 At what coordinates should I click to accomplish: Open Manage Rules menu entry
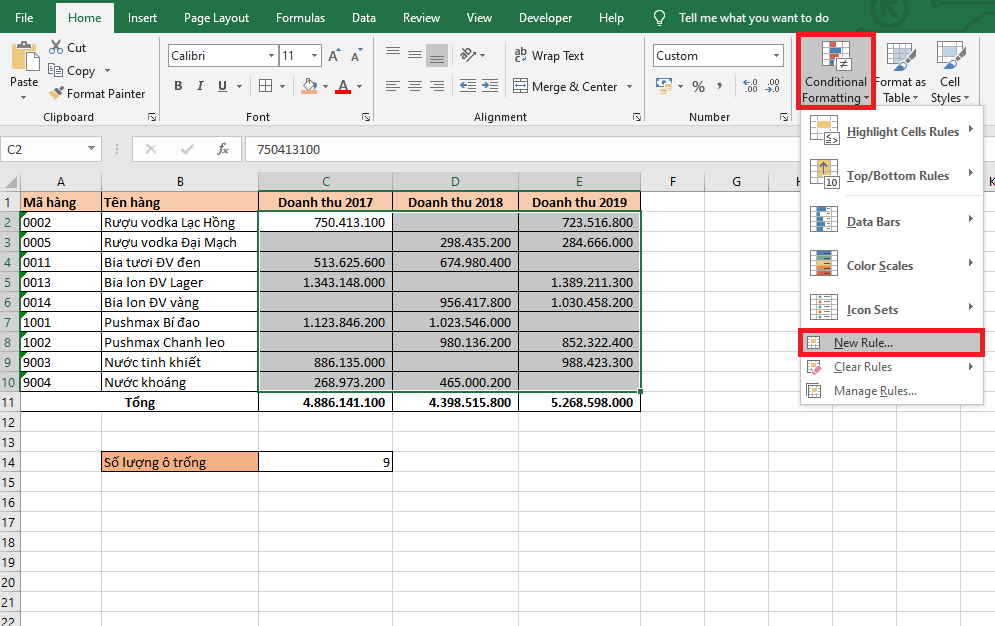[874, 391]
